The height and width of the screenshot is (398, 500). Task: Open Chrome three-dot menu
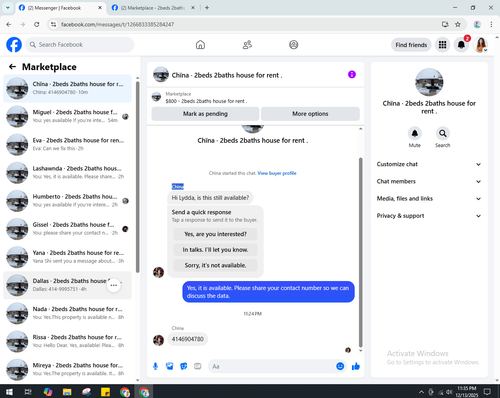(491, 24)
